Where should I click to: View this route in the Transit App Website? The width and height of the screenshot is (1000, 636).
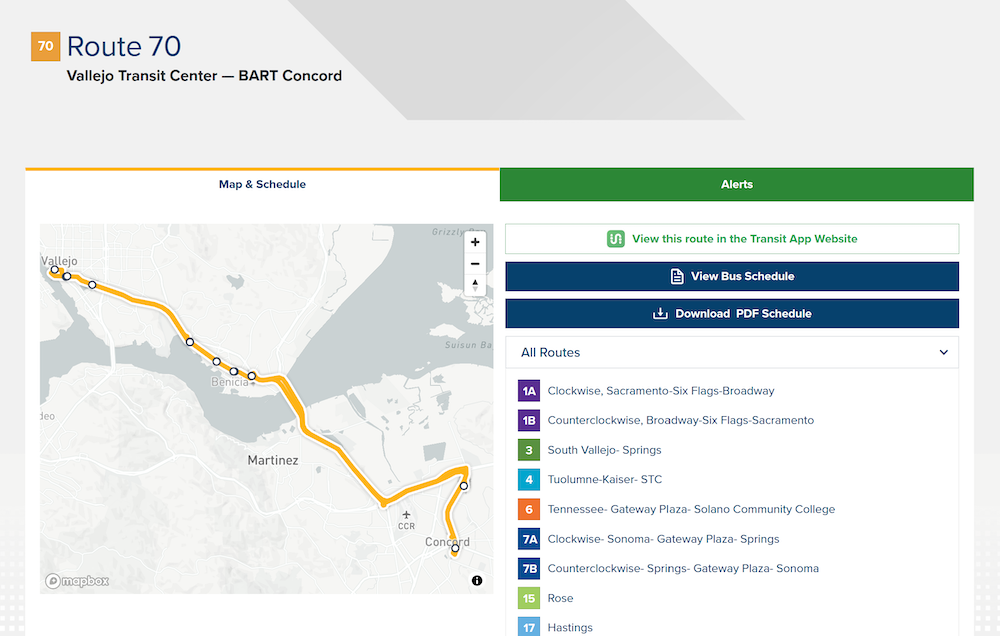pos(732,239)
